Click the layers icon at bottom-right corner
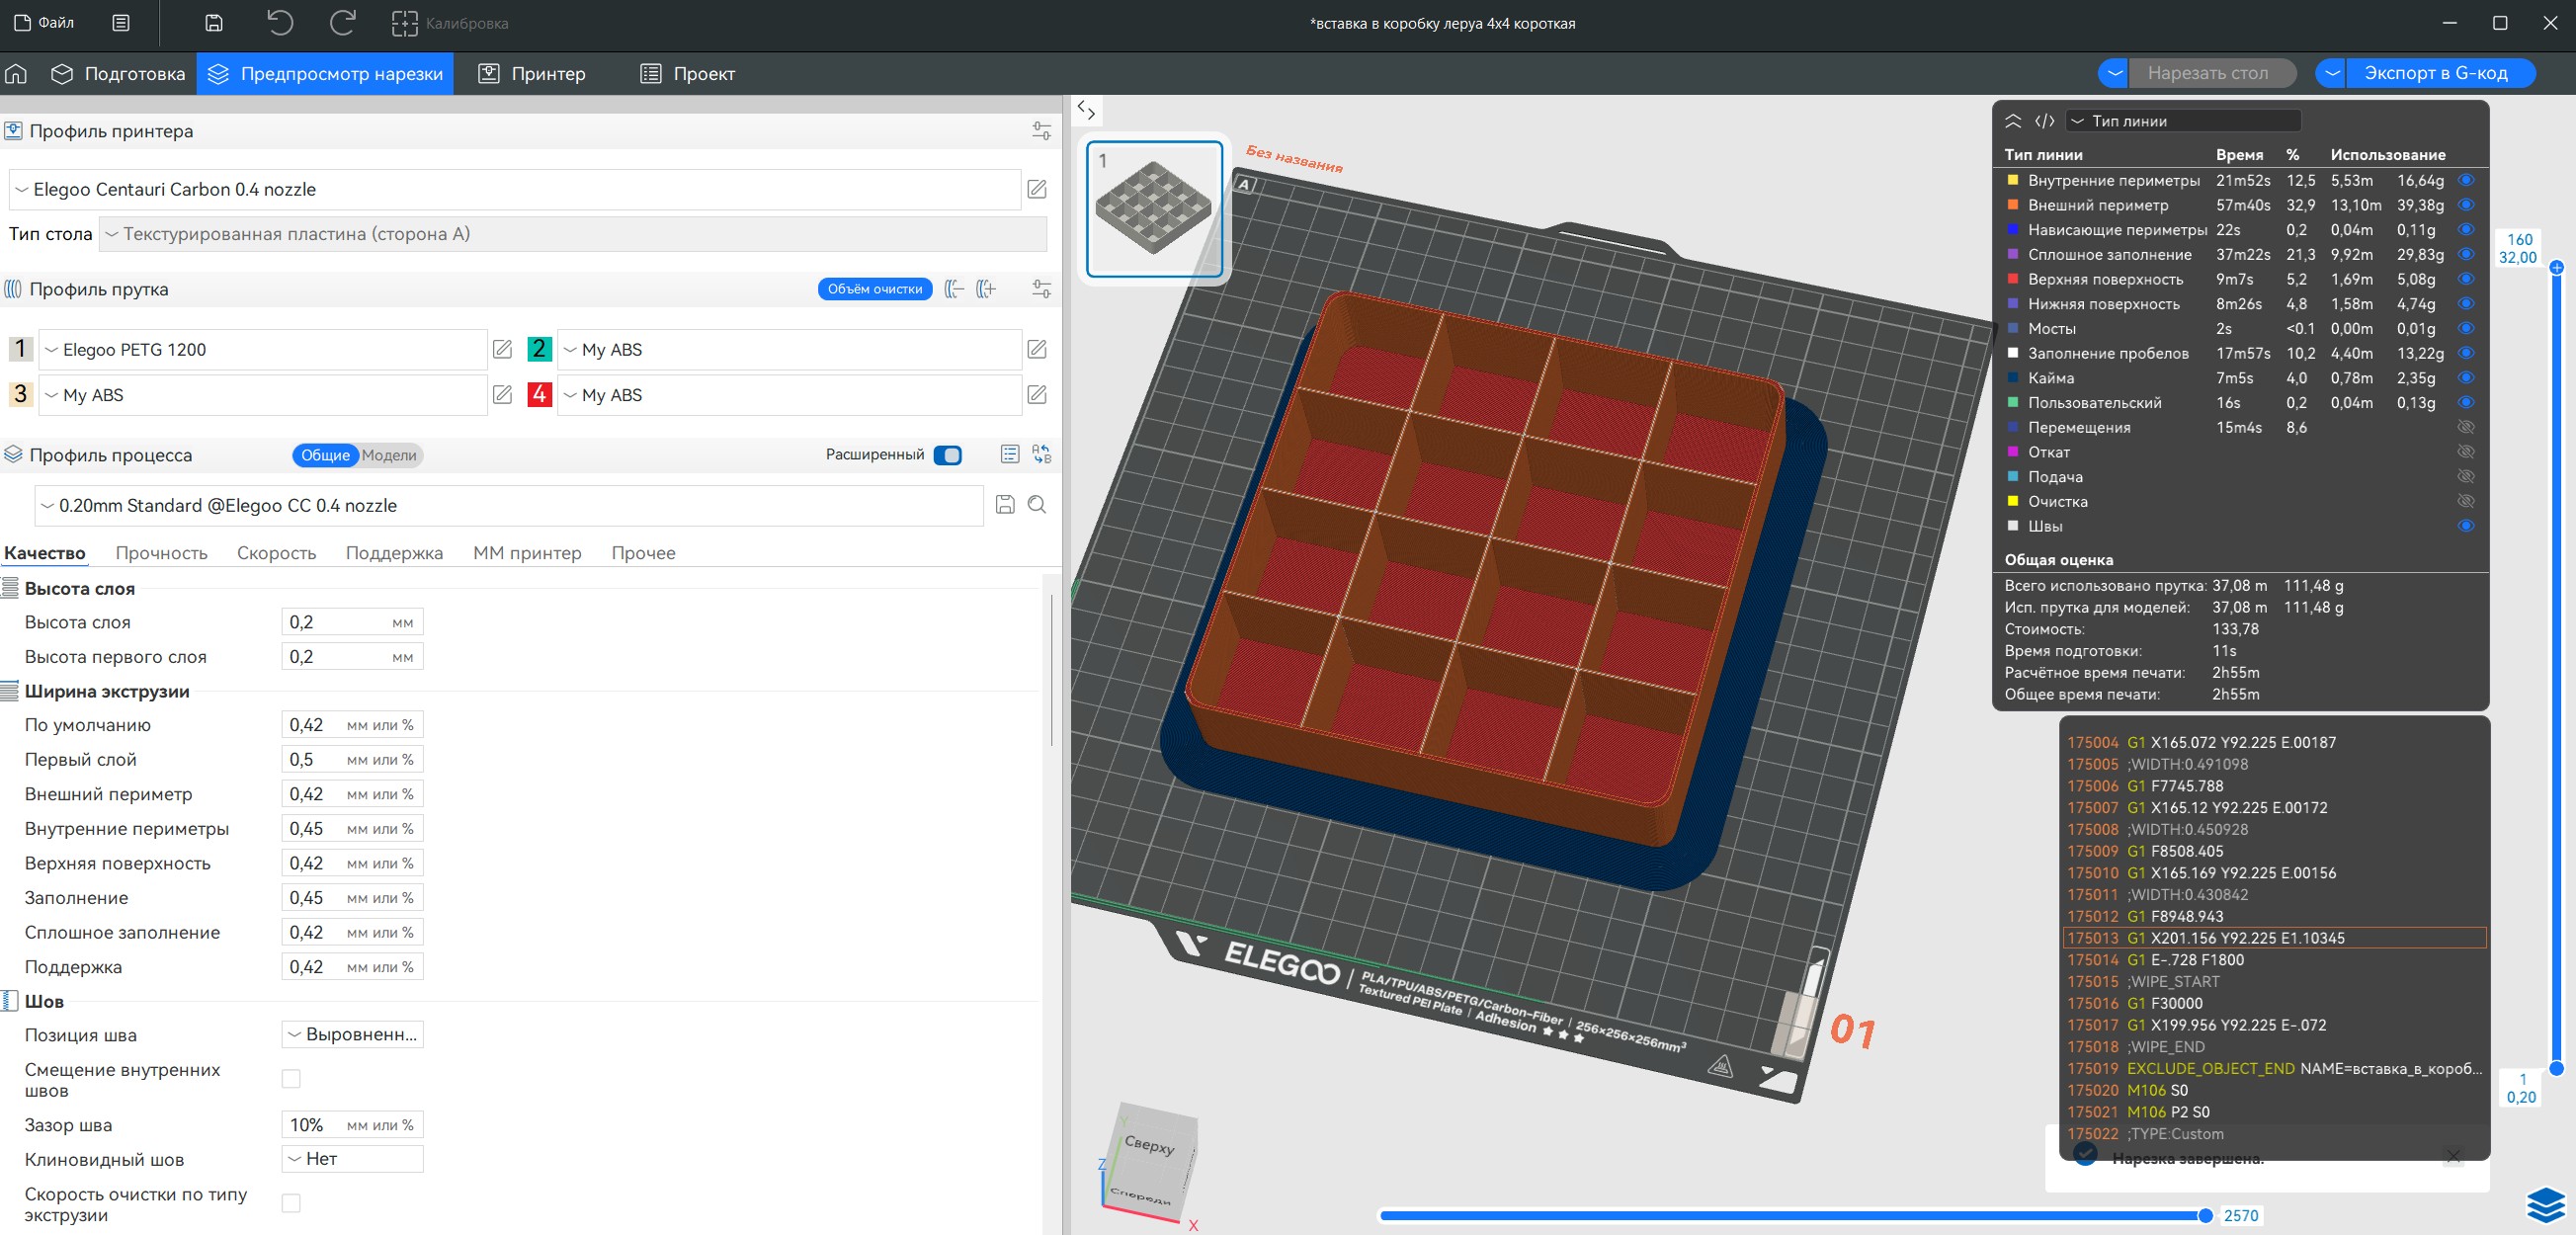This screenshot has width=2576, height=1235. [2545, 1203]
